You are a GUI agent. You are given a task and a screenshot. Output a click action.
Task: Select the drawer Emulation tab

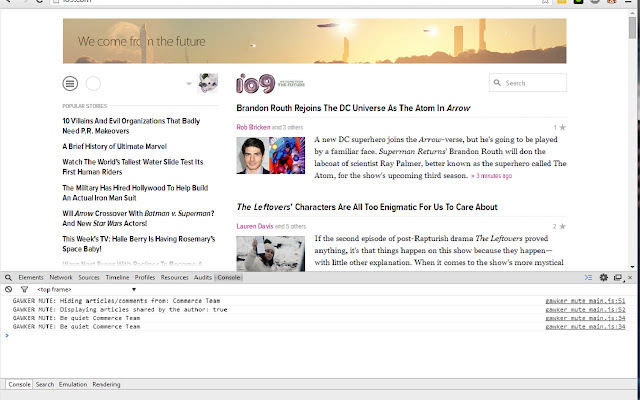pyautogui.click(x=73, y=384)
